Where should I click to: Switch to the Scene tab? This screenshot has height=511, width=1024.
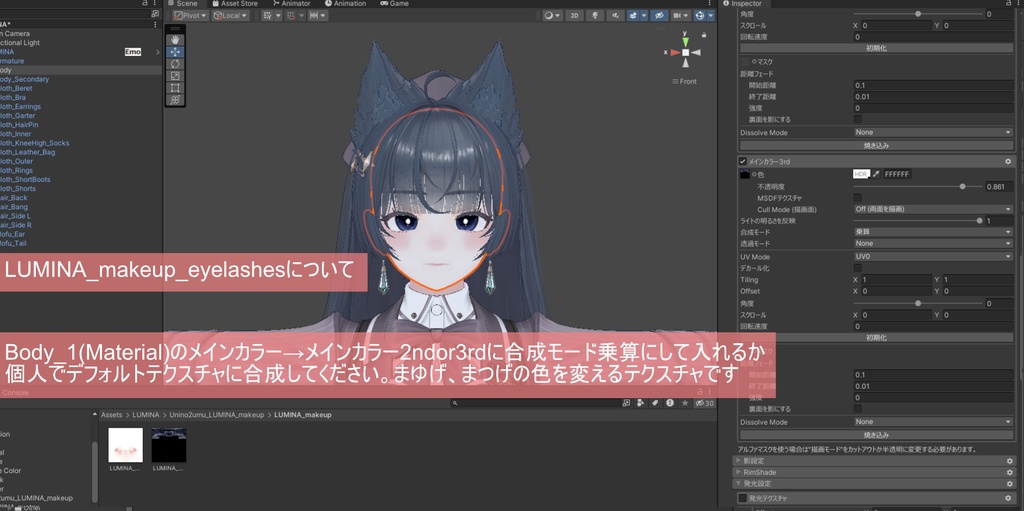pyautogui.click(x=182, y=3)
